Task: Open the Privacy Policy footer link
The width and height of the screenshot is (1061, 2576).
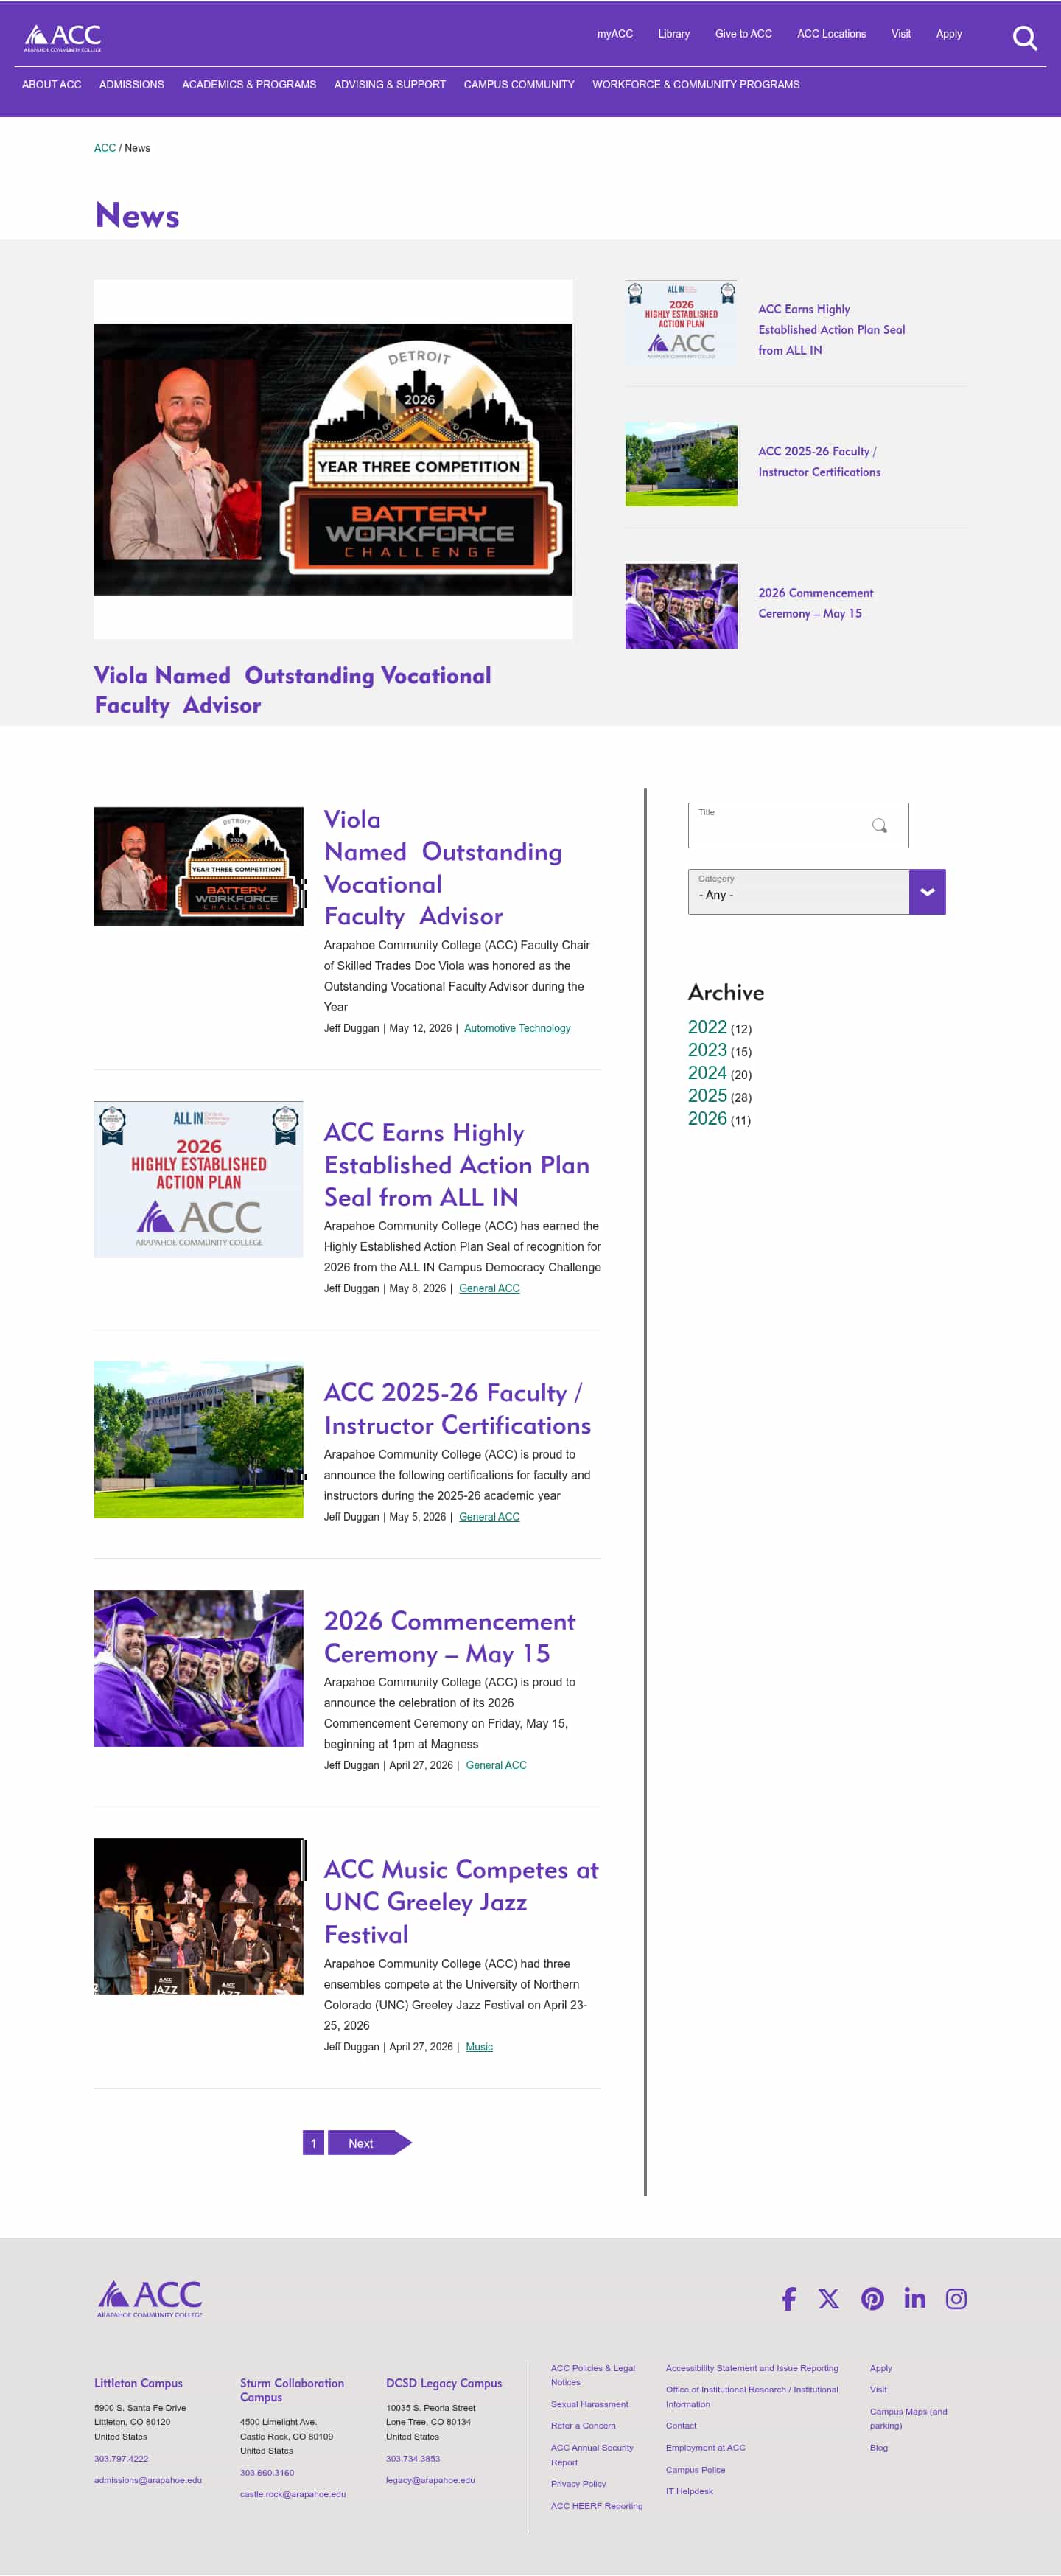Action: point(578,2484)
